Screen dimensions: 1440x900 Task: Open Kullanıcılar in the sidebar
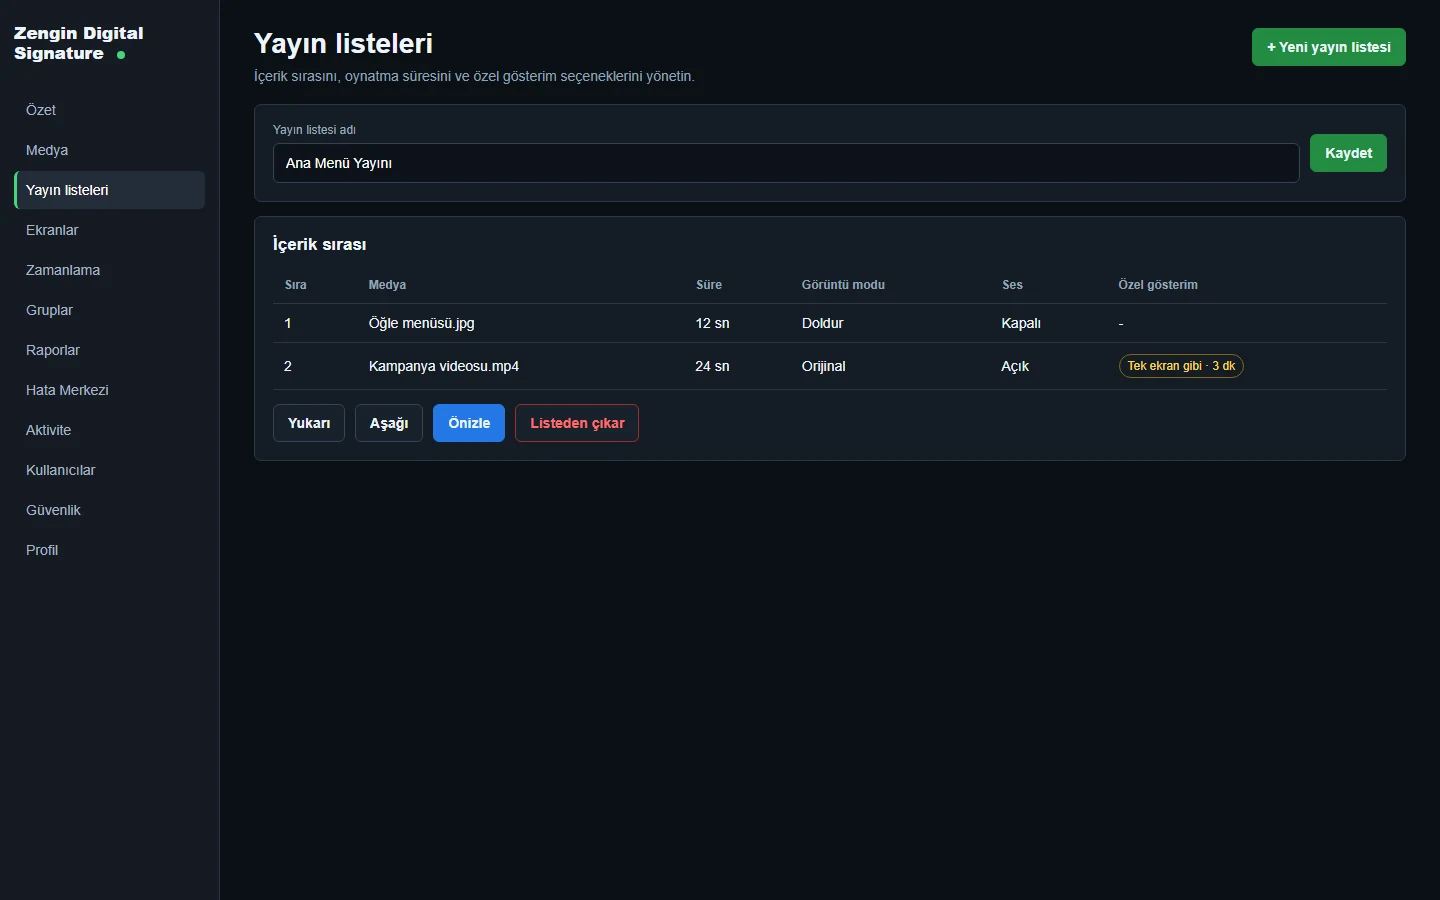109,470
